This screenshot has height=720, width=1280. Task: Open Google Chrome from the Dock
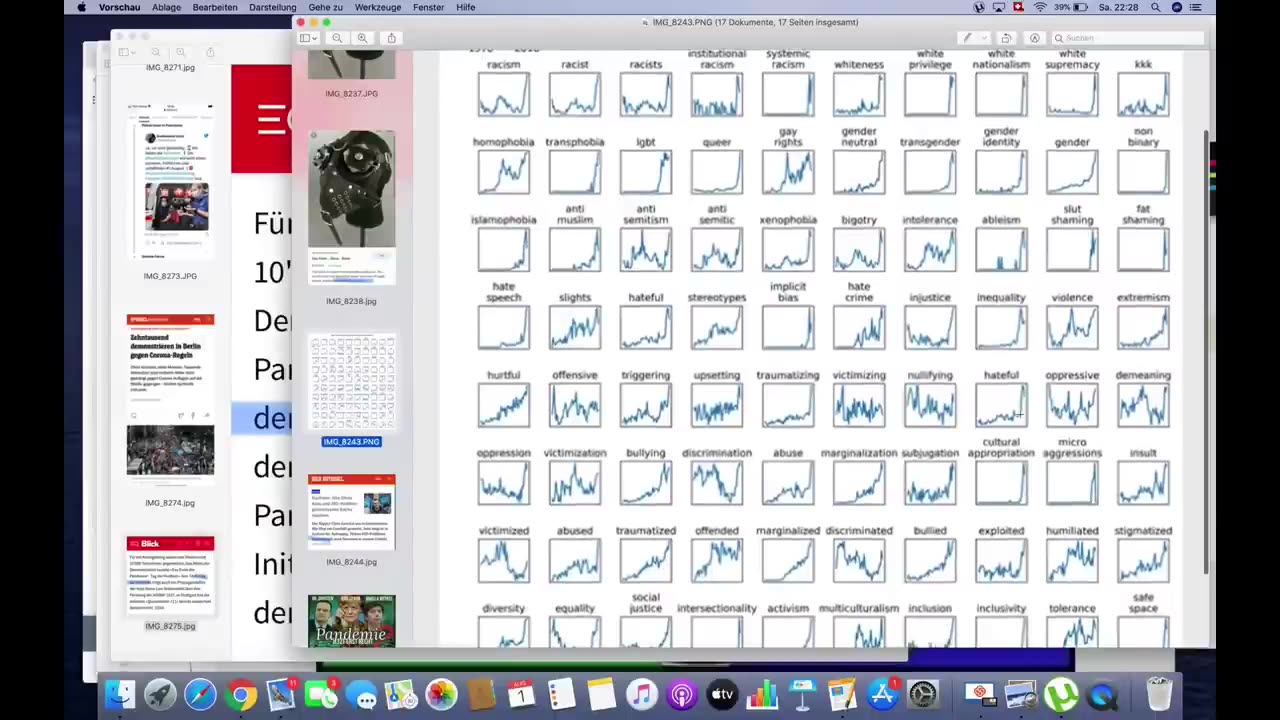[x=240, y=694]
